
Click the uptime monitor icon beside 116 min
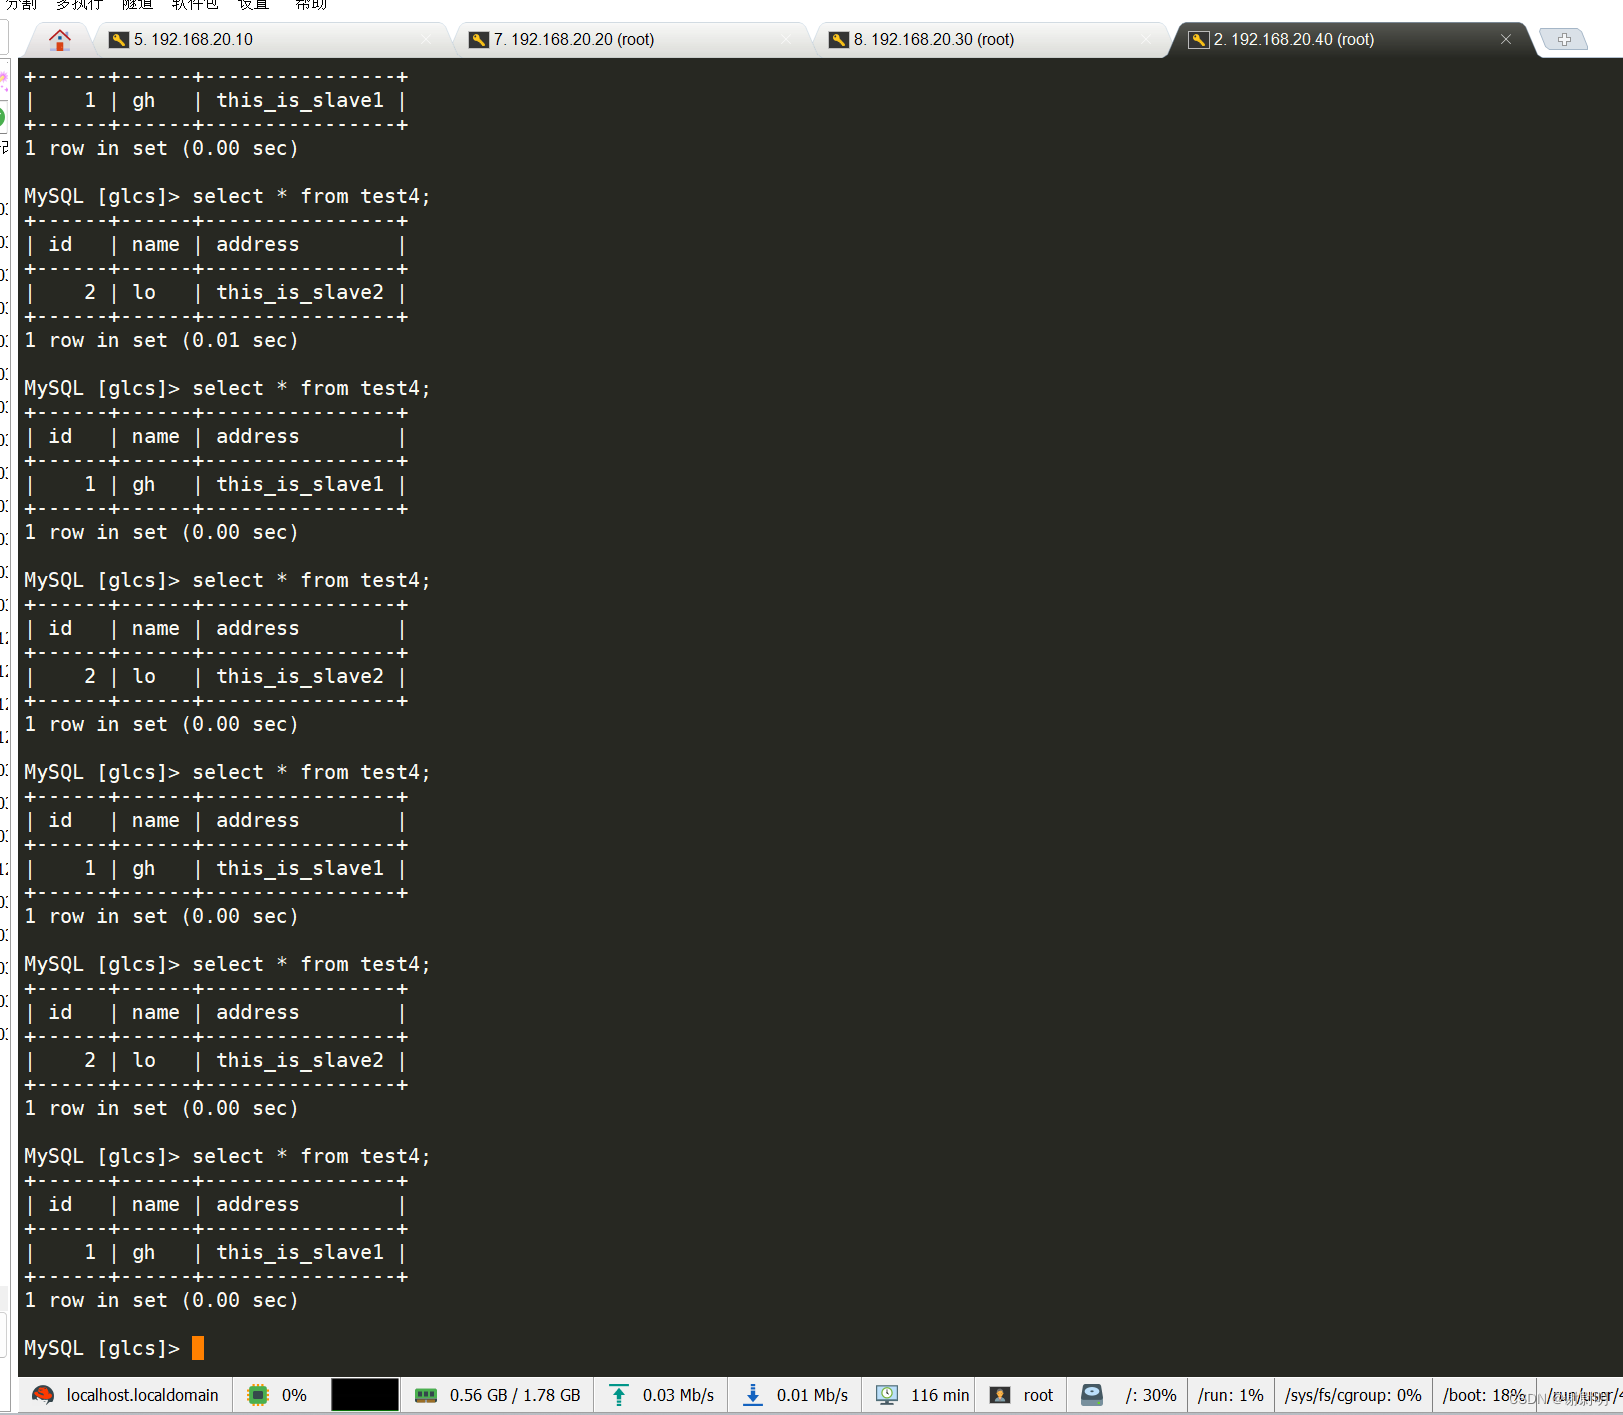tap(887, 1395)
